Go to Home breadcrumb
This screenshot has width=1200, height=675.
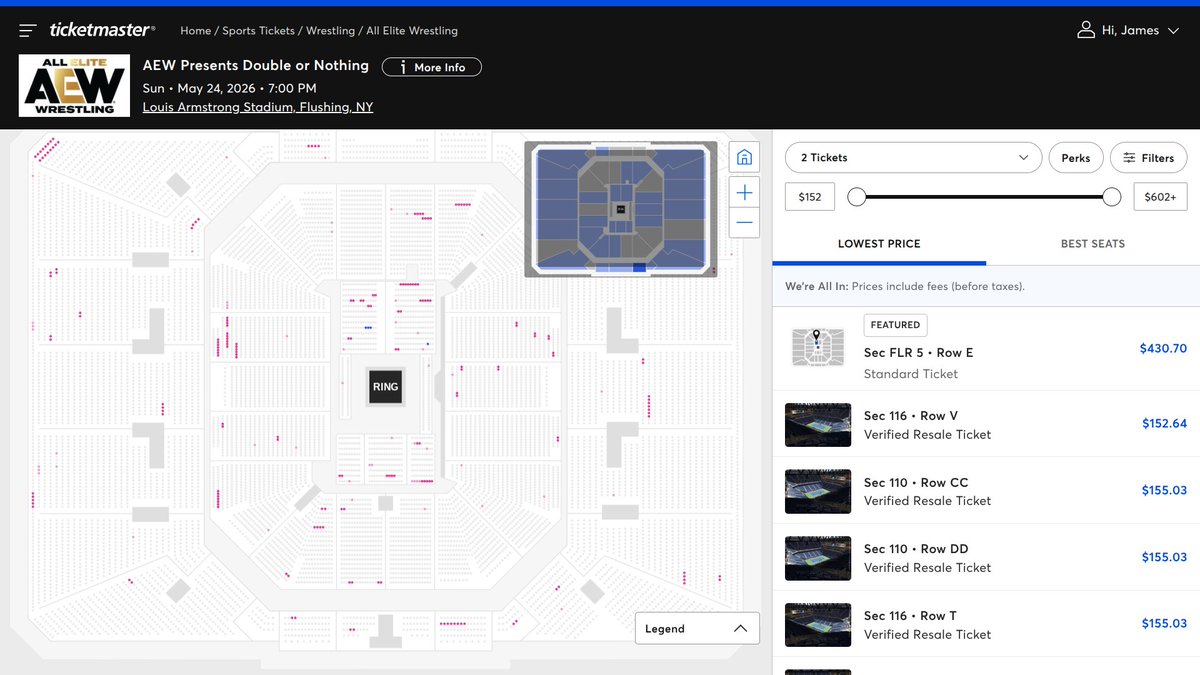click(x=196, y=31)
